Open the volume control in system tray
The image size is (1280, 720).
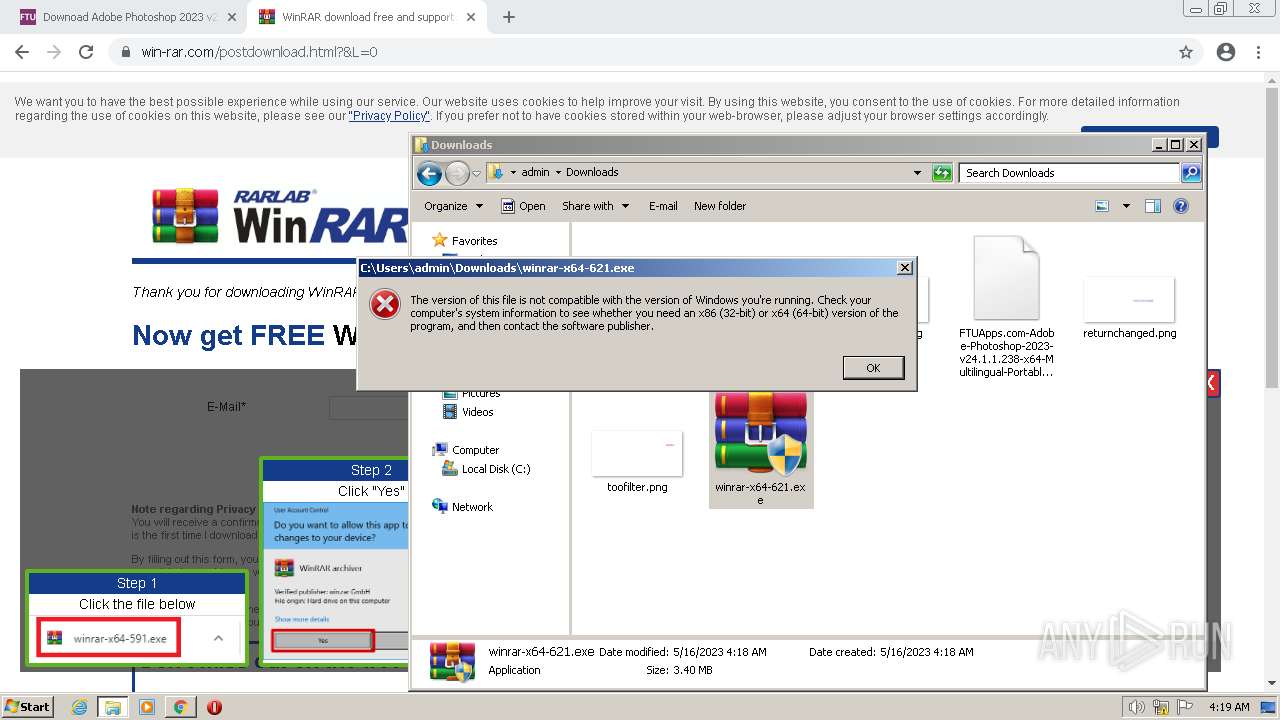(x=1137, y=707)
